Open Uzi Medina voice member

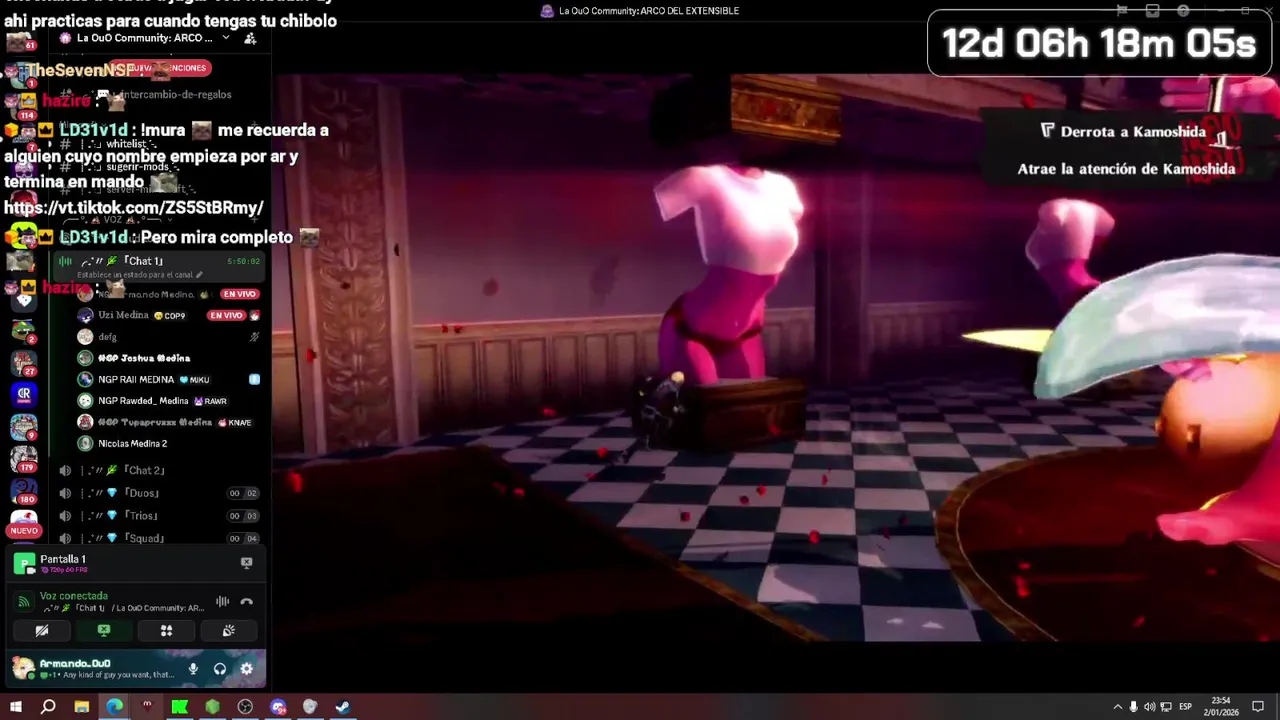click(x=125, y=316)
